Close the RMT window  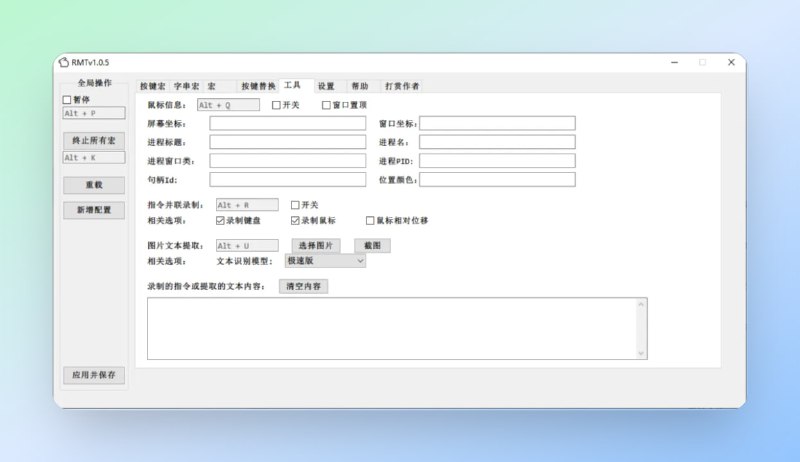point(731,62)
